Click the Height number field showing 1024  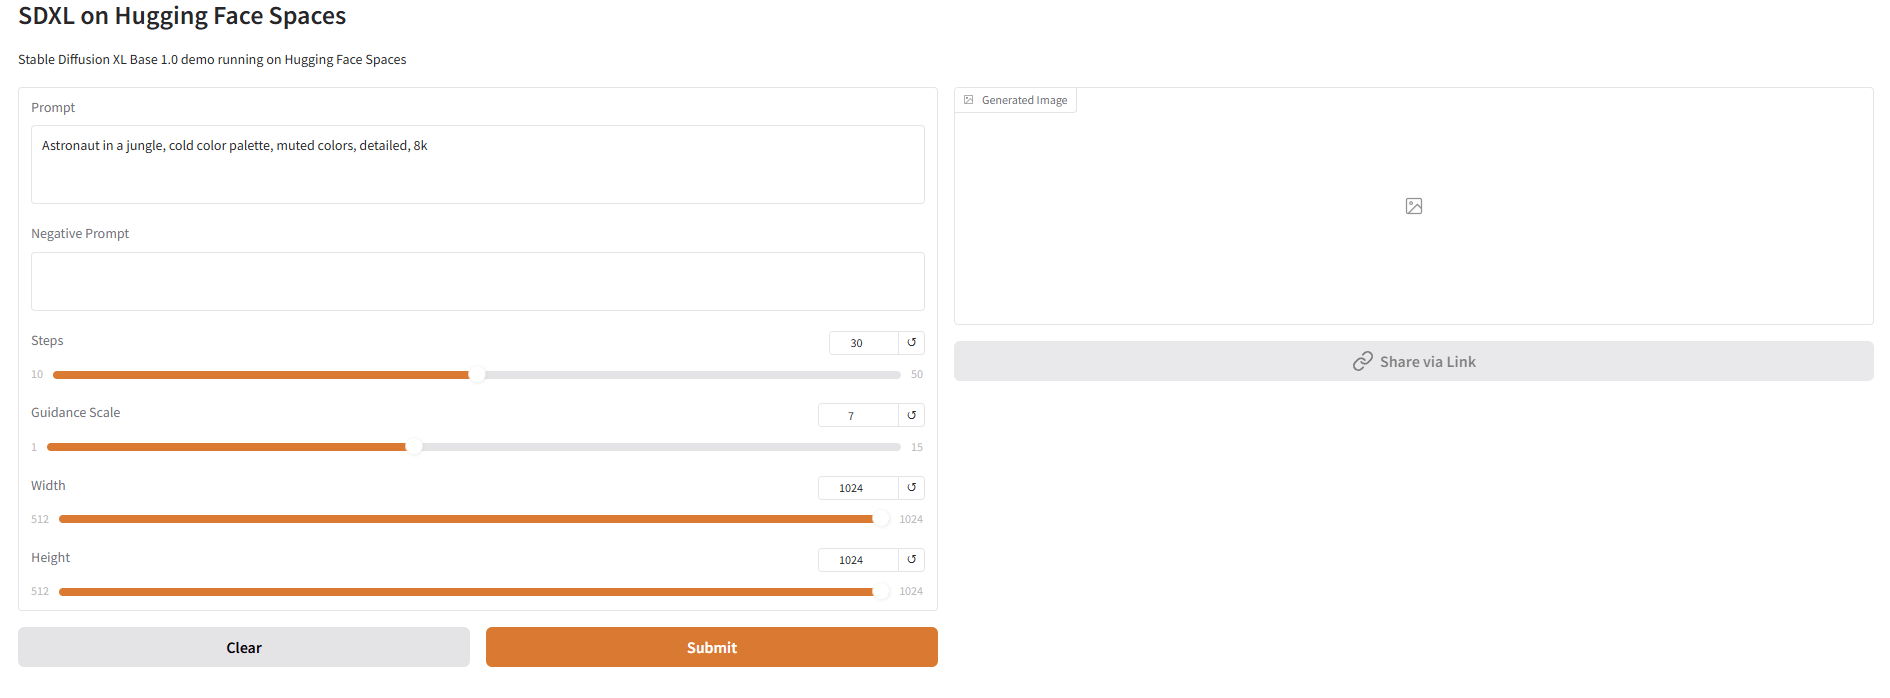pos(857,560)
